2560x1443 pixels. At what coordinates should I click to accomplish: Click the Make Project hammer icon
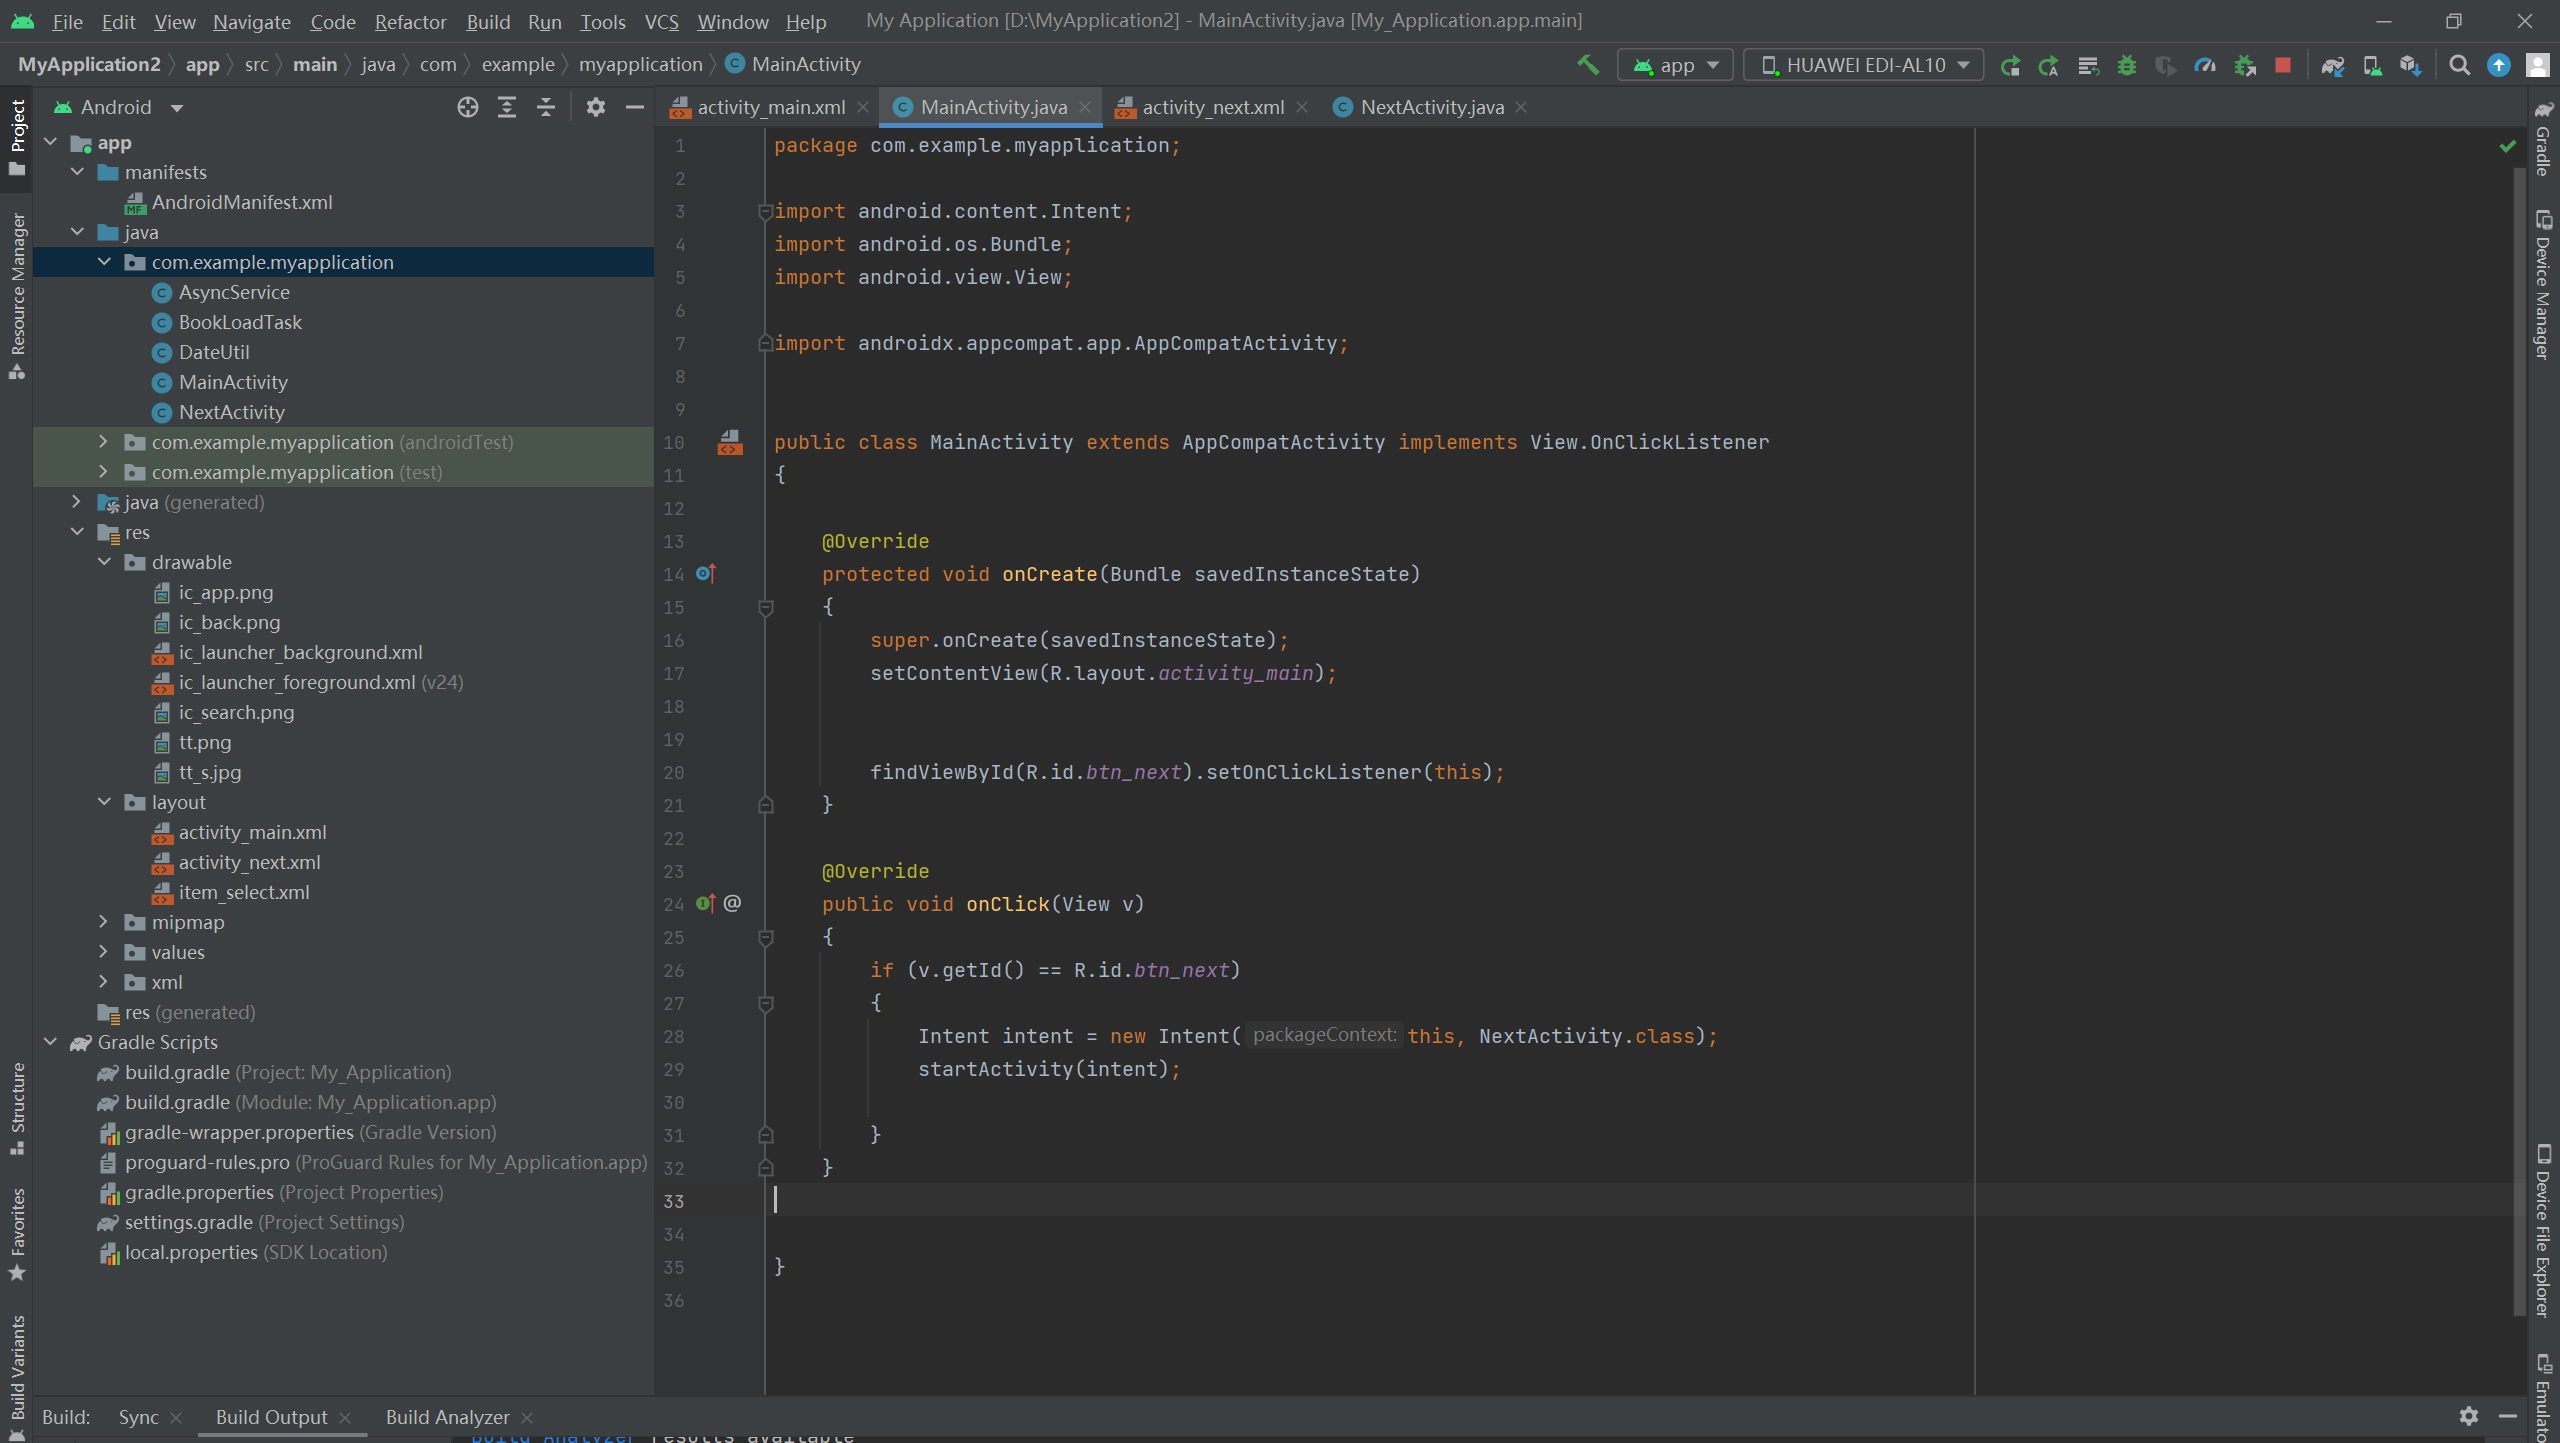coord(1587,65)
